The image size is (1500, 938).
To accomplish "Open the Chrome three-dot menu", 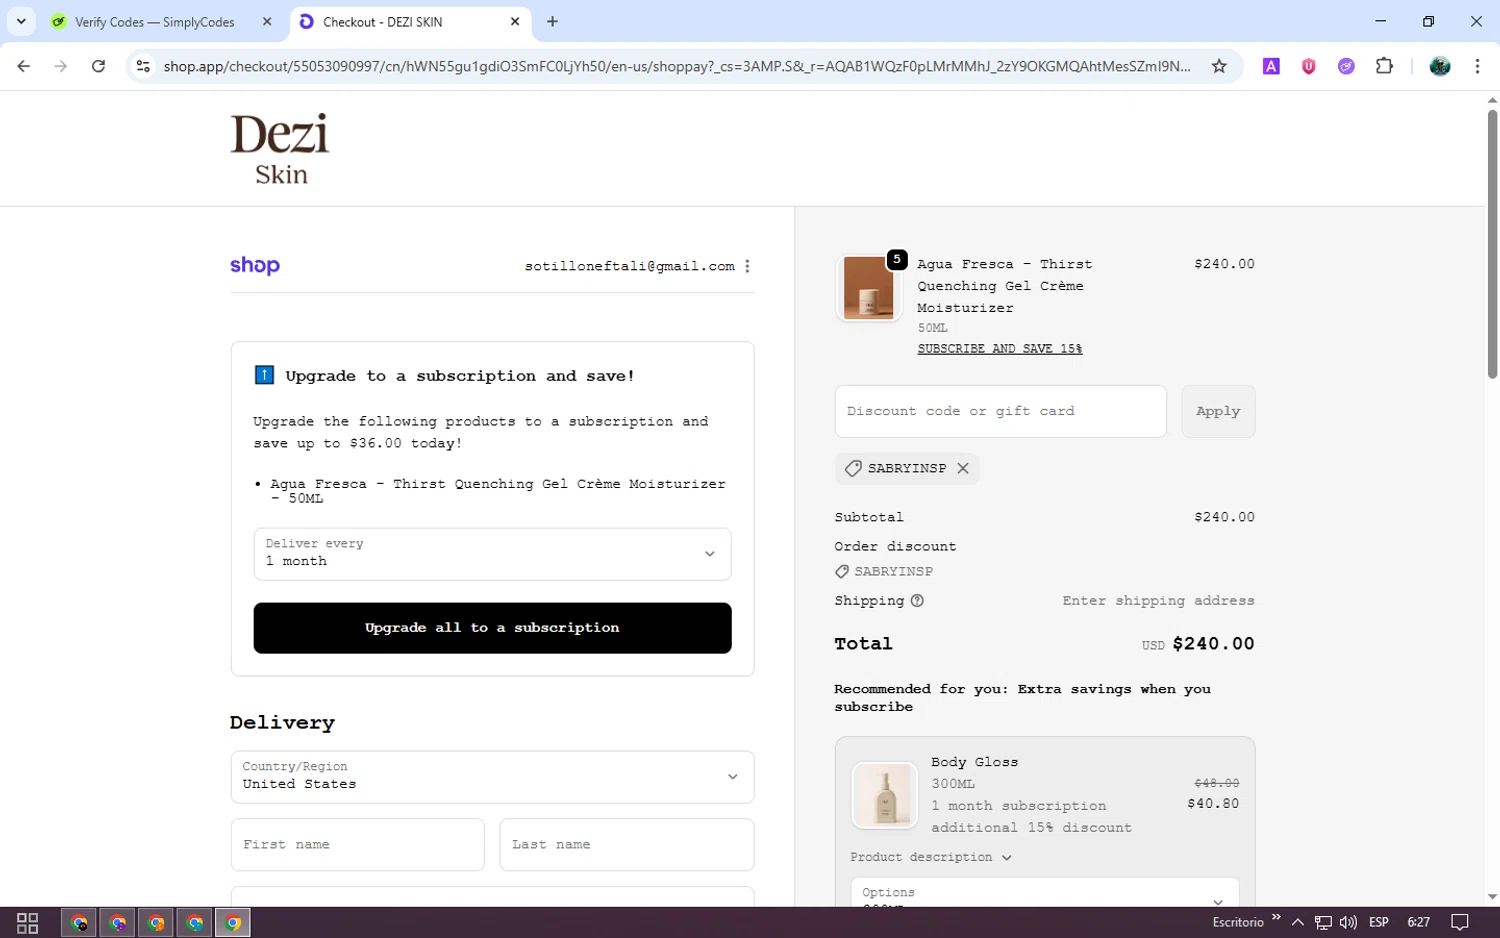I will pos(1477,66).
